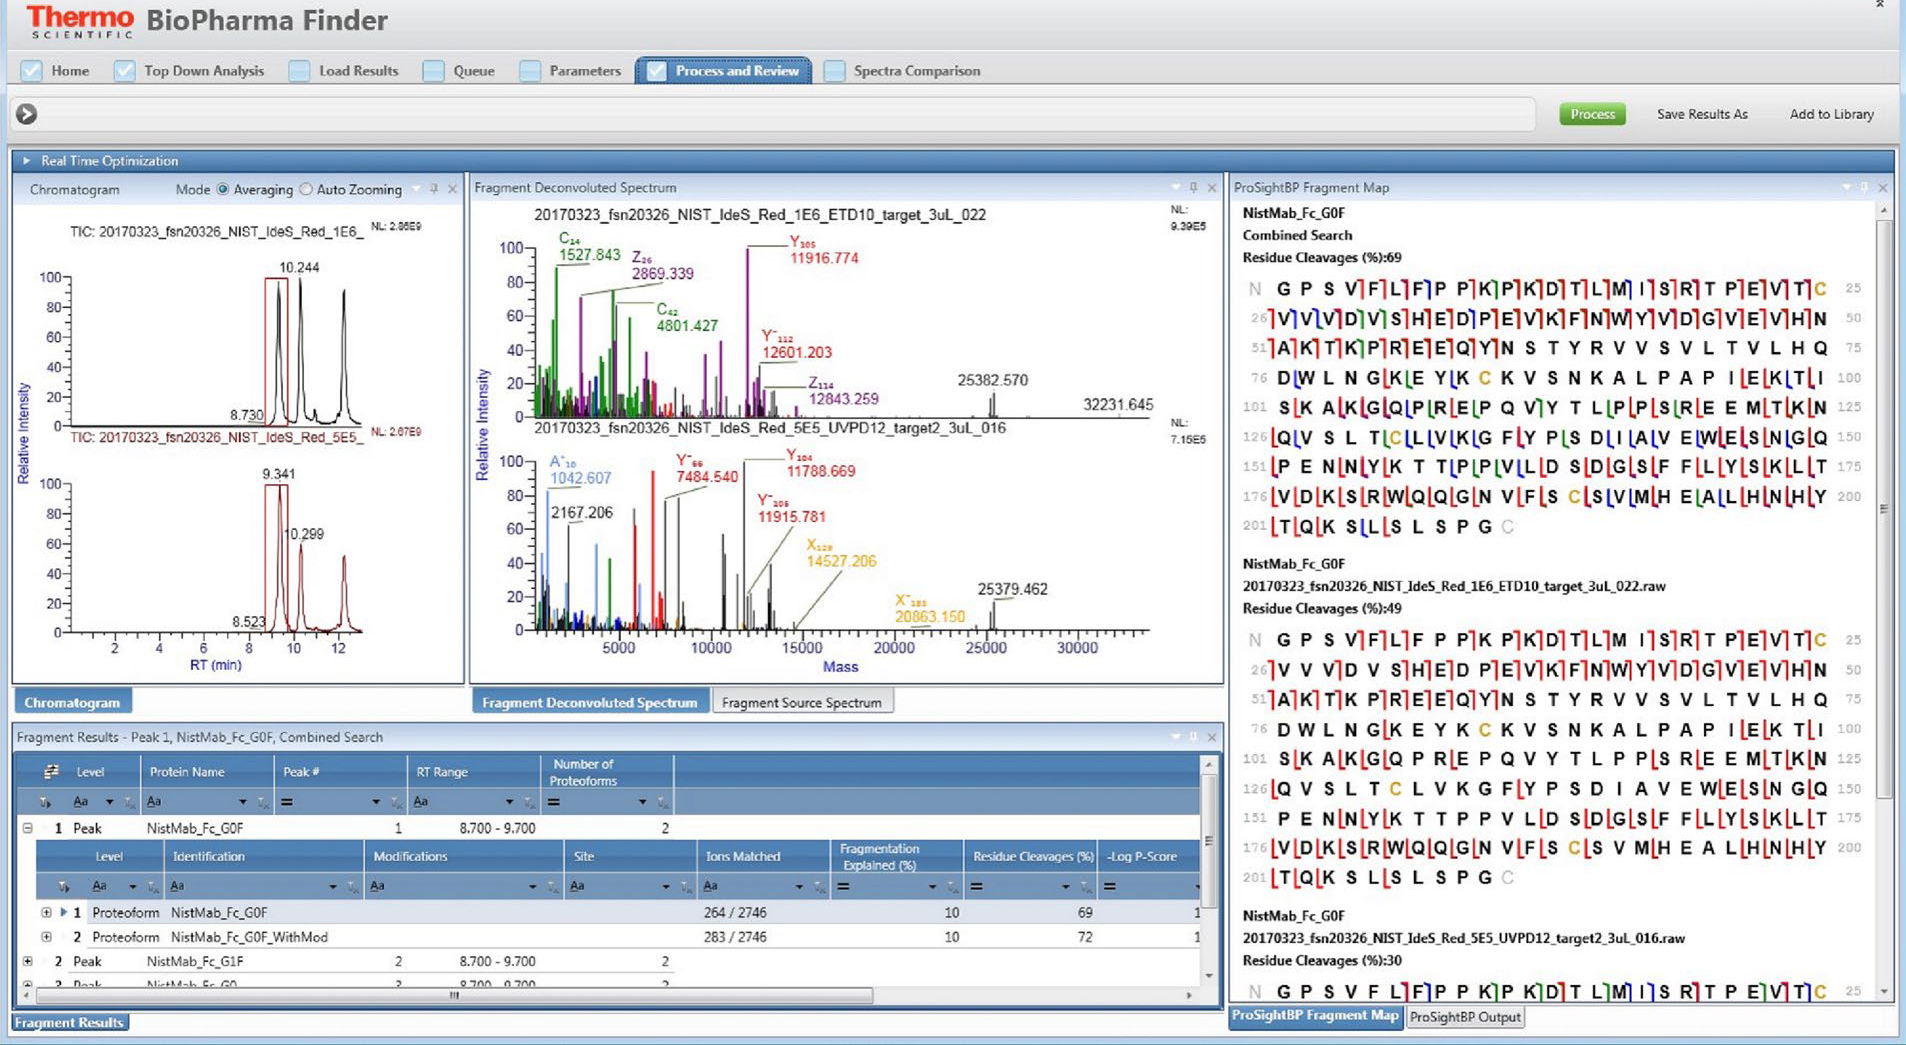Open Modifications filter dropdown arrow
Screen dimensions: 1906x1045
point(532,887)
